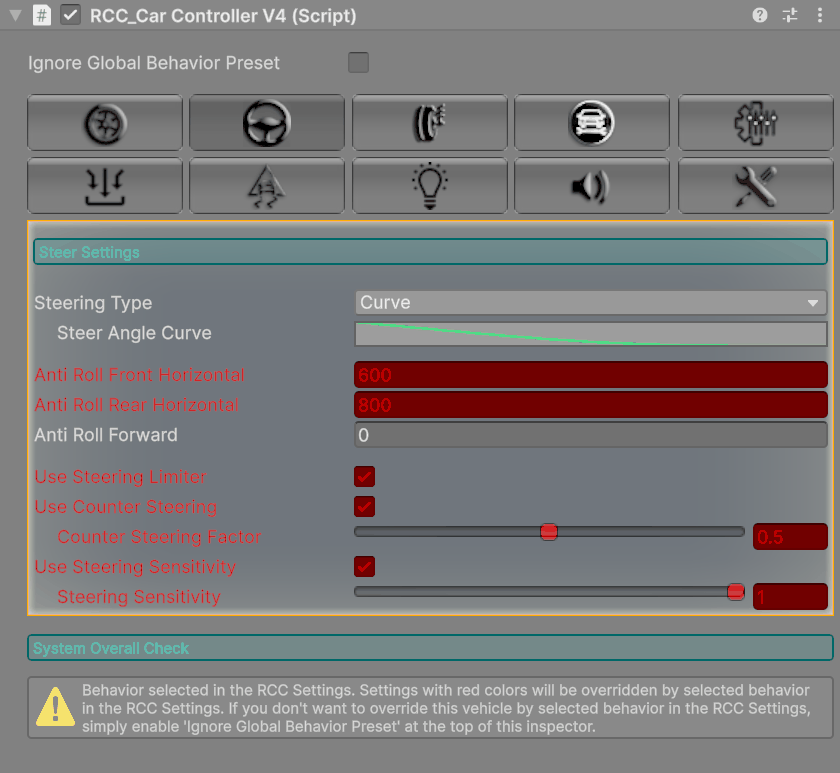The height and width of the screenshot is (773, 840).
Task: Open the skid stability warning tab
Action: pos(267,186)
